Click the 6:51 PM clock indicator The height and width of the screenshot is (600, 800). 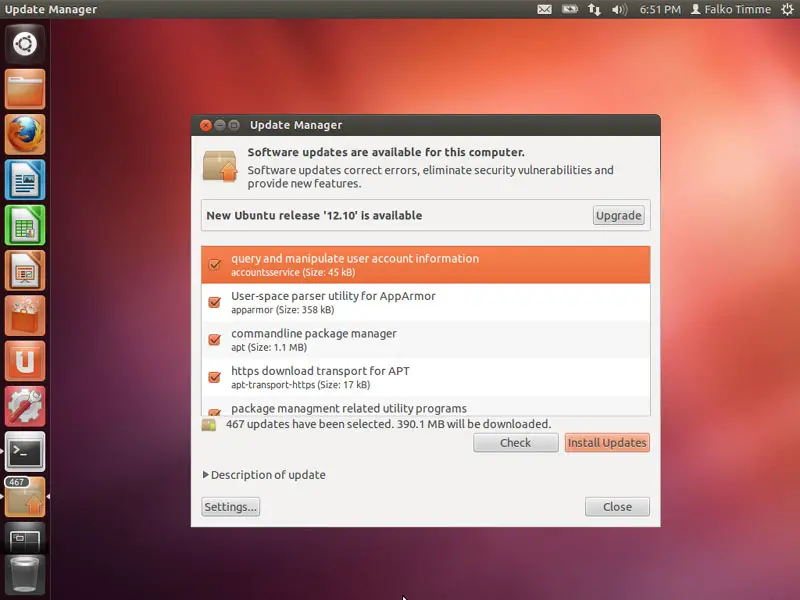(660, 9)
